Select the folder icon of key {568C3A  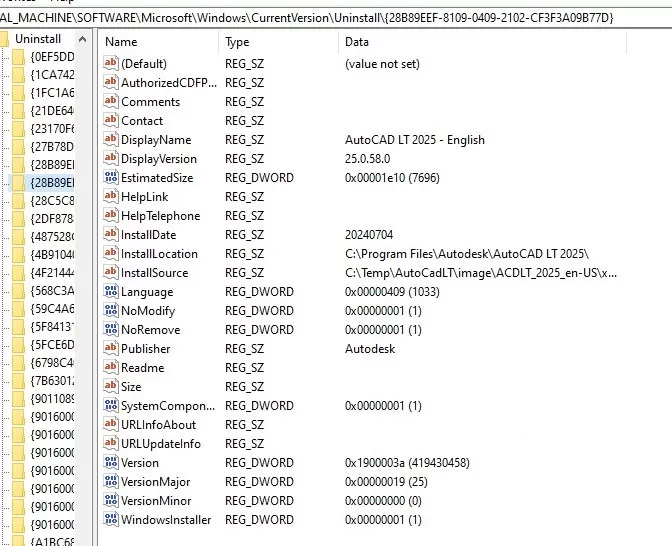[x=18, y=291]
